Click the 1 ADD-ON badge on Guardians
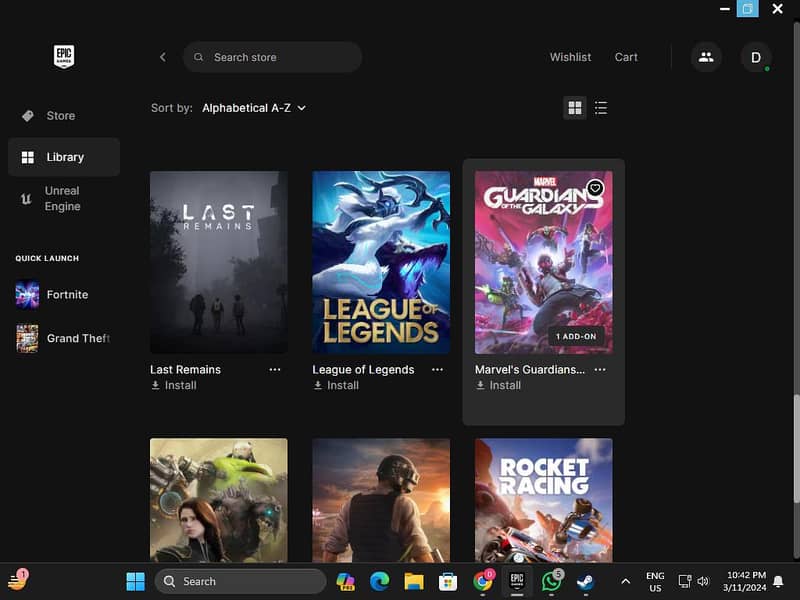Viewport: 800px width, 600px height. click(577, 337)
